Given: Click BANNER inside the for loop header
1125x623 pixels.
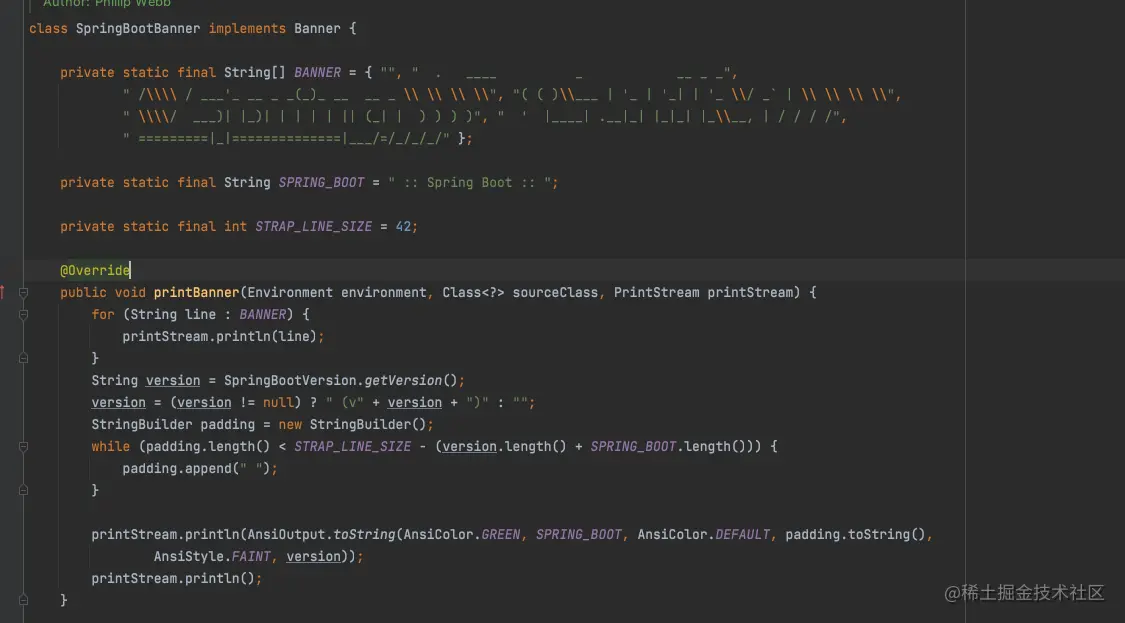Looking at the screenshot, I should [263, 314].
